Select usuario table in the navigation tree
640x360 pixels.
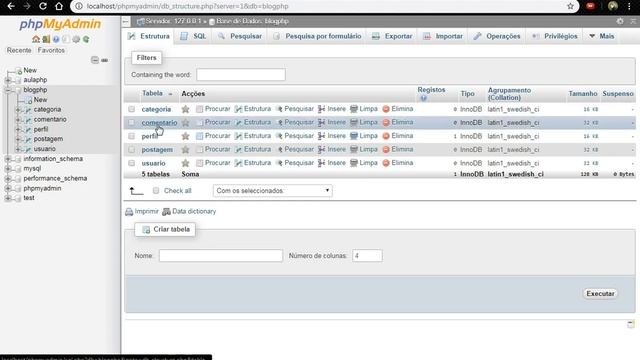(x=44, y=149)
